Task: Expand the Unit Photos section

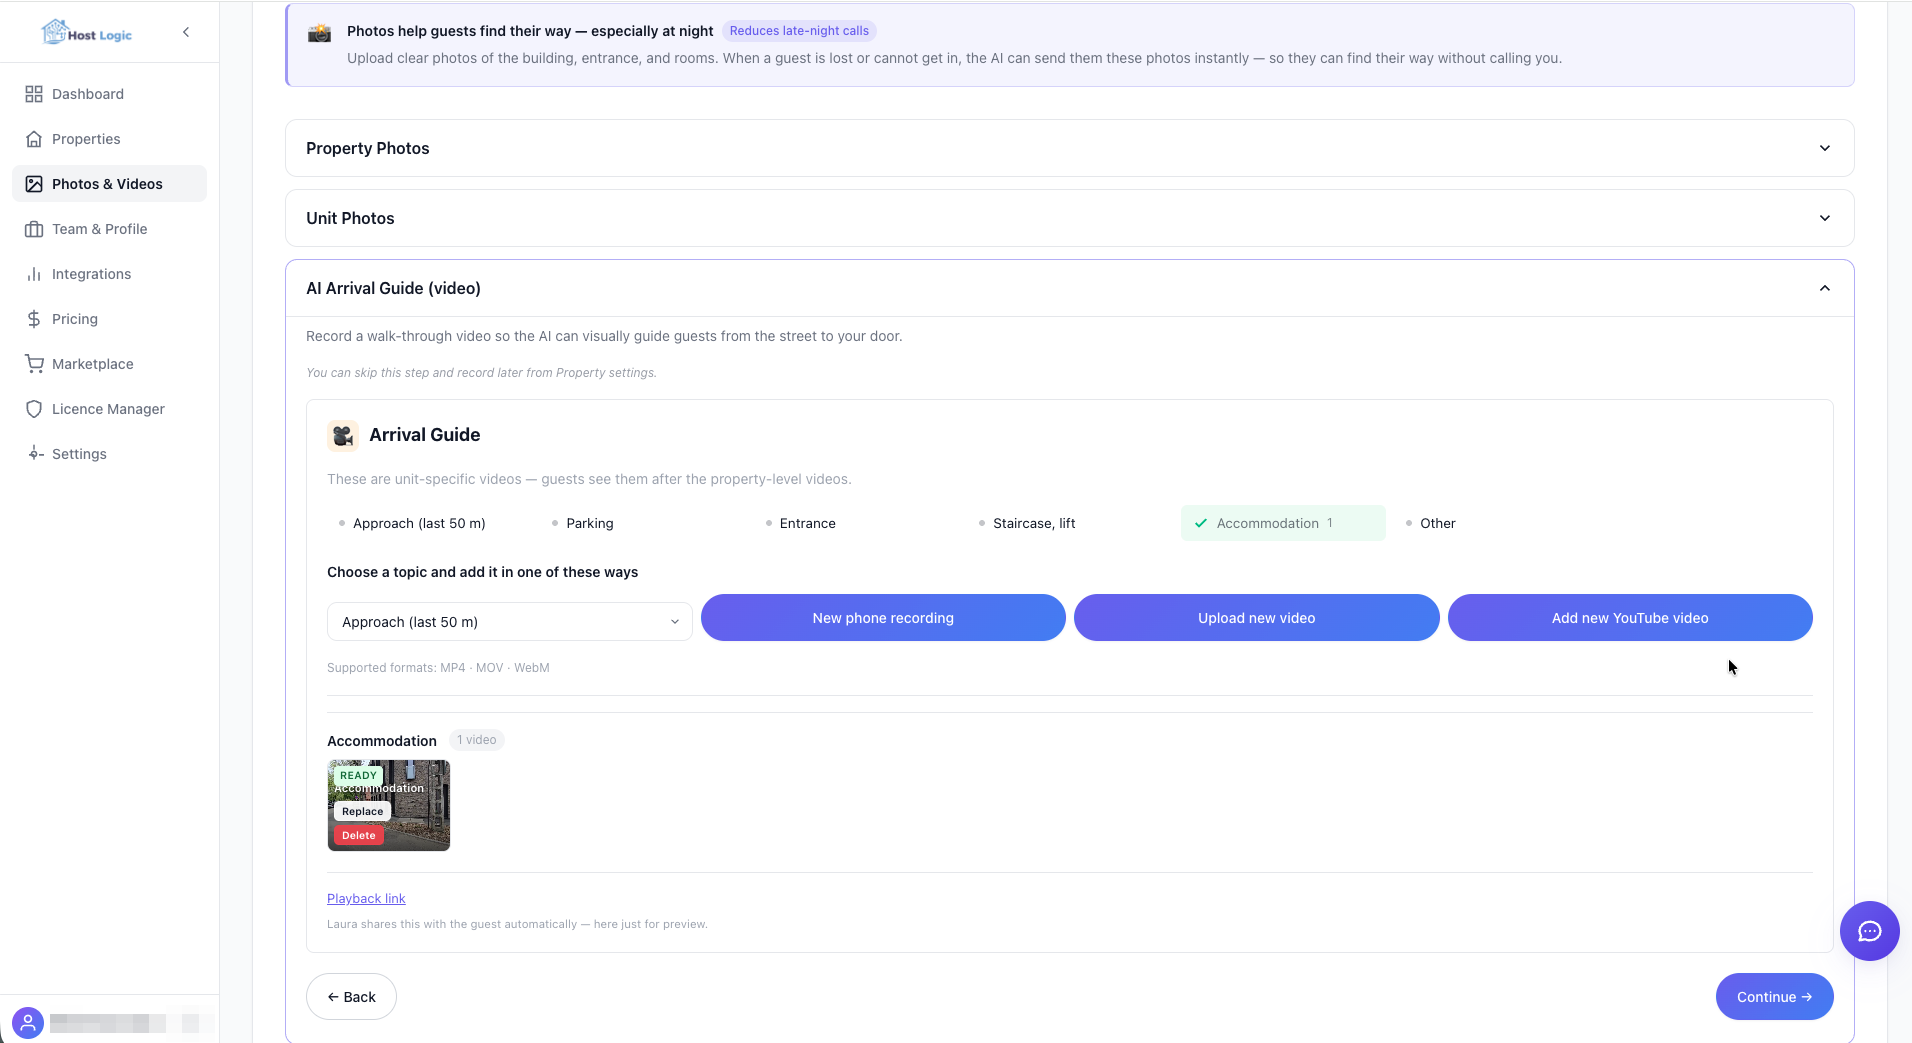Action: 1069,218
